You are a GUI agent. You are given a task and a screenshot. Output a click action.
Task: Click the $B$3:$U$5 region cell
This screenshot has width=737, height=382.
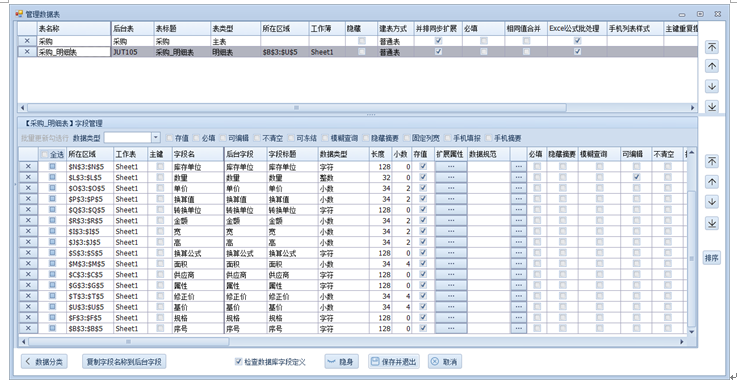284,52
